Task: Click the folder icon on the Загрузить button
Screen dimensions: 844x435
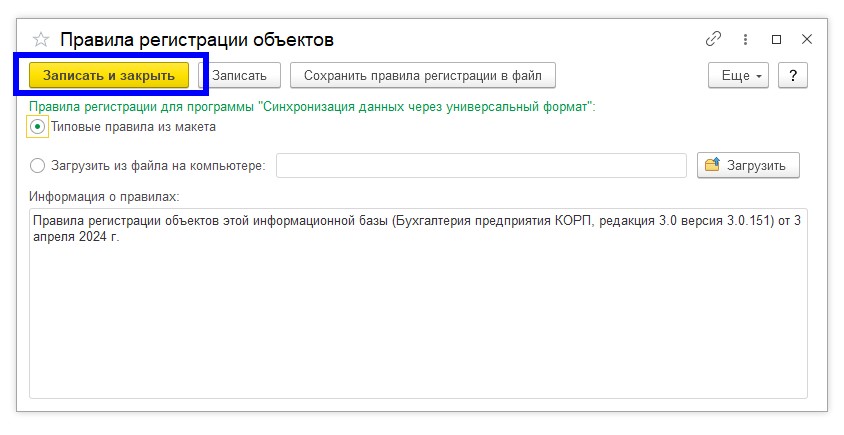Action: pyautogui.click(x=712, y=165)
